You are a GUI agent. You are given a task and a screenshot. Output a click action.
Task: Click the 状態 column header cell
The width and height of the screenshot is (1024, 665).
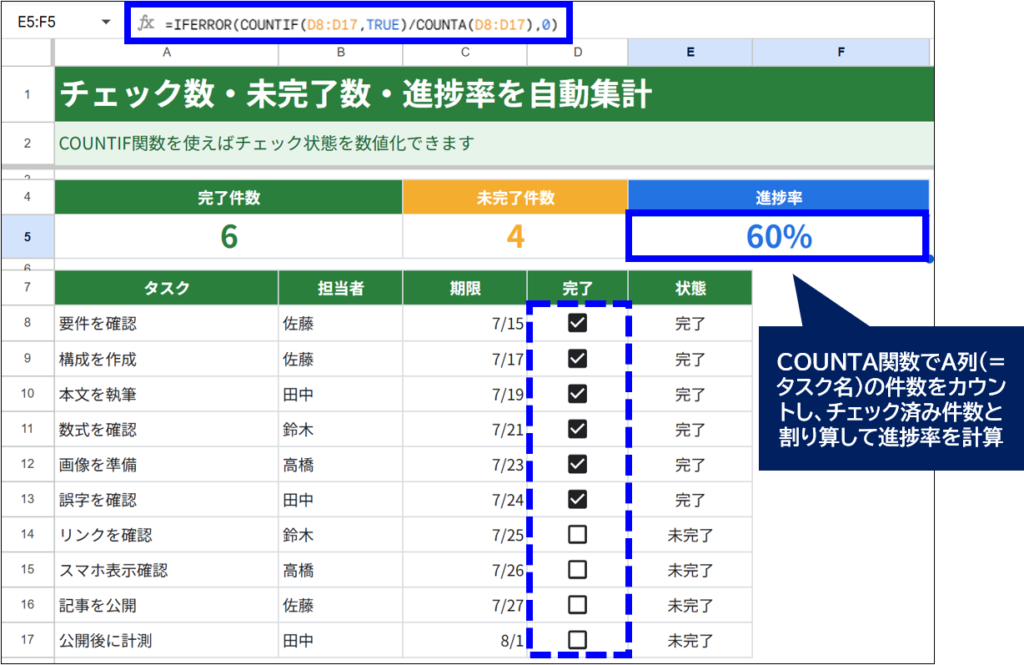(690, 288)
